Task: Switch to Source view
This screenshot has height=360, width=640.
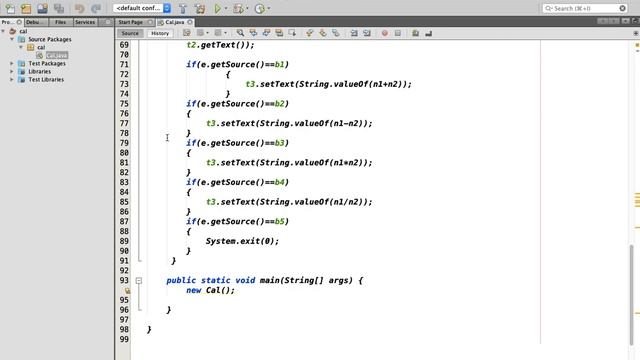Action: click(x=130, y=33)
